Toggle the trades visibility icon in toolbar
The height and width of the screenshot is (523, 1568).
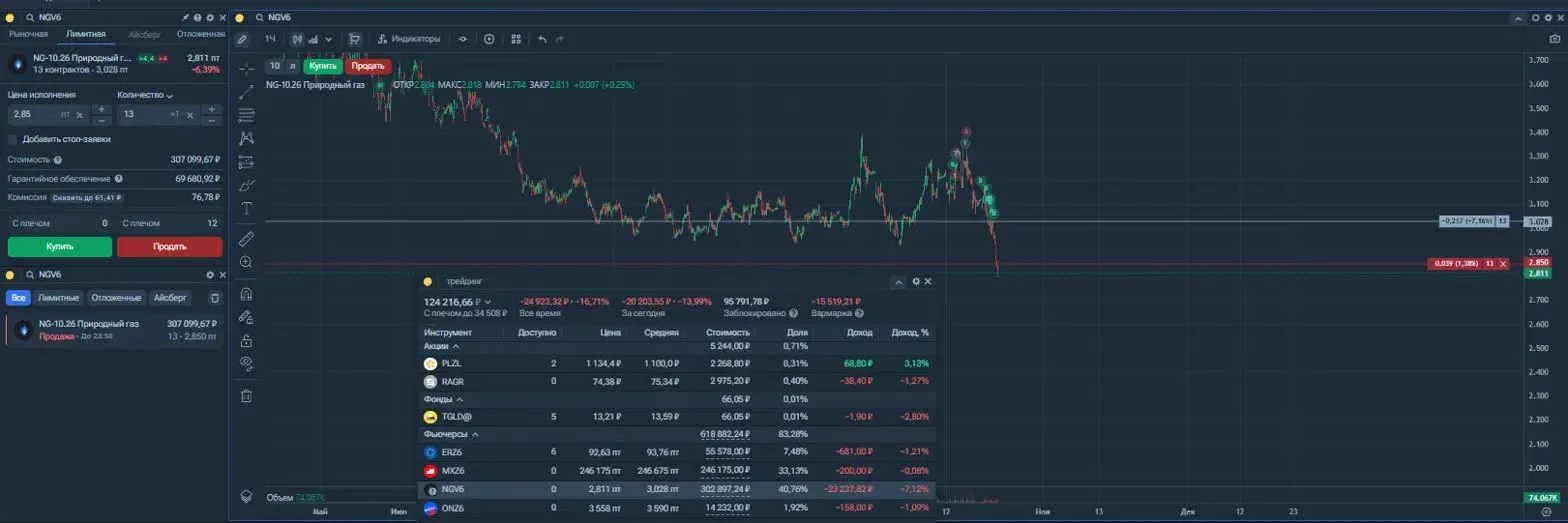click(x=462, y=39)
